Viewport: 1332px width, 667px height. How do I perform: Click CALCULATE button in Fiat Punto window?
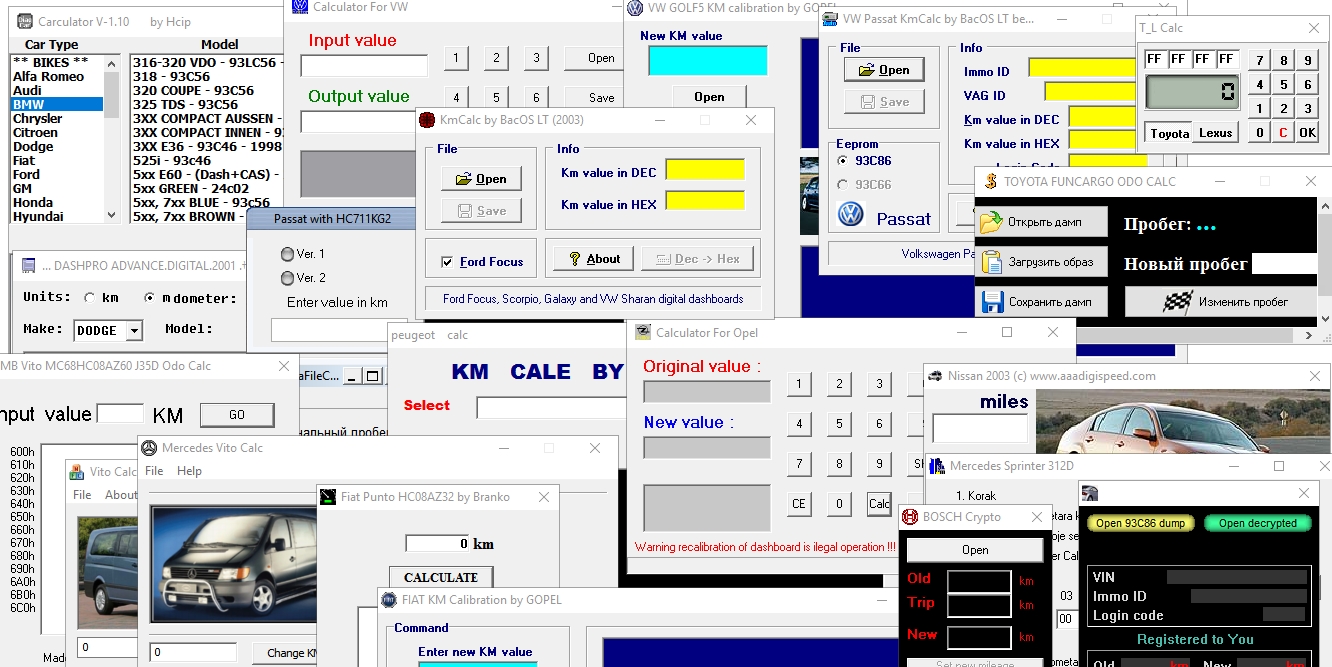pyautogui.click(x=441, y=577)
